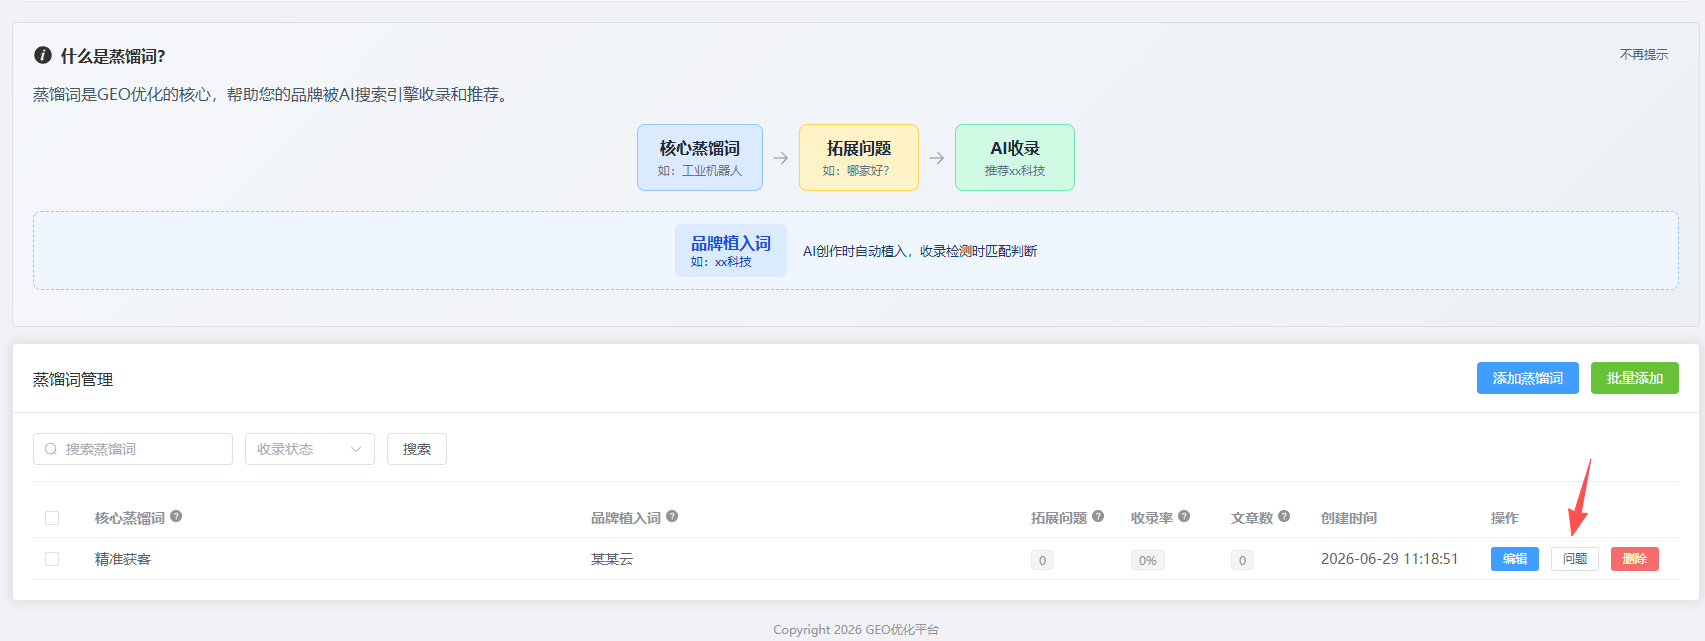Click the 2026-06-29 11:18:51 timestamp

click(x=1389, y=559)
